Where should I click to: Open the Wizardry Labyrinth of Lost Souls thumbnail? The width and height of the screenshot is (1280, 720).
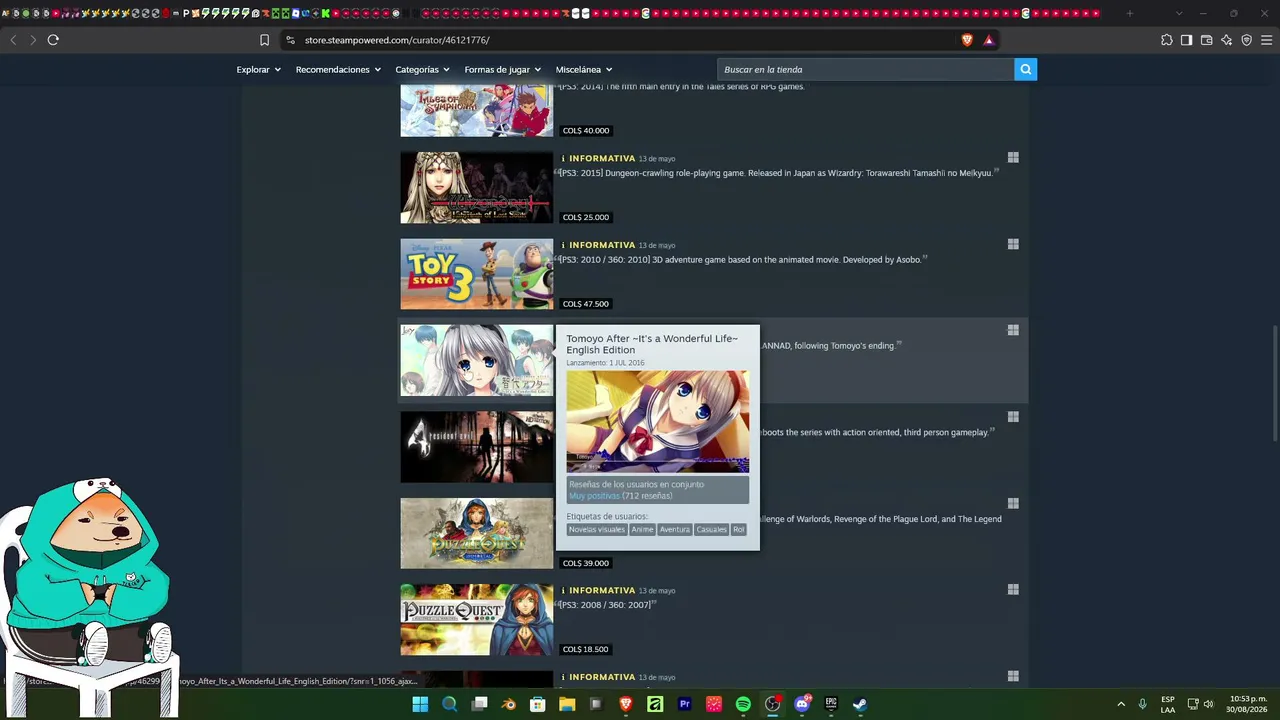tap(477, 187)
